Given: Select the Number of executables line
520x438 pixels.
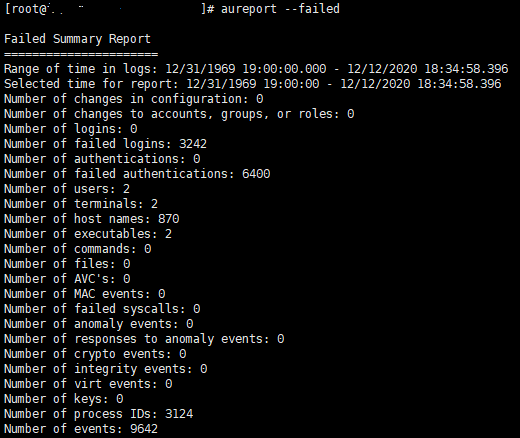Looking at the screenshot, I should (88, 234).
